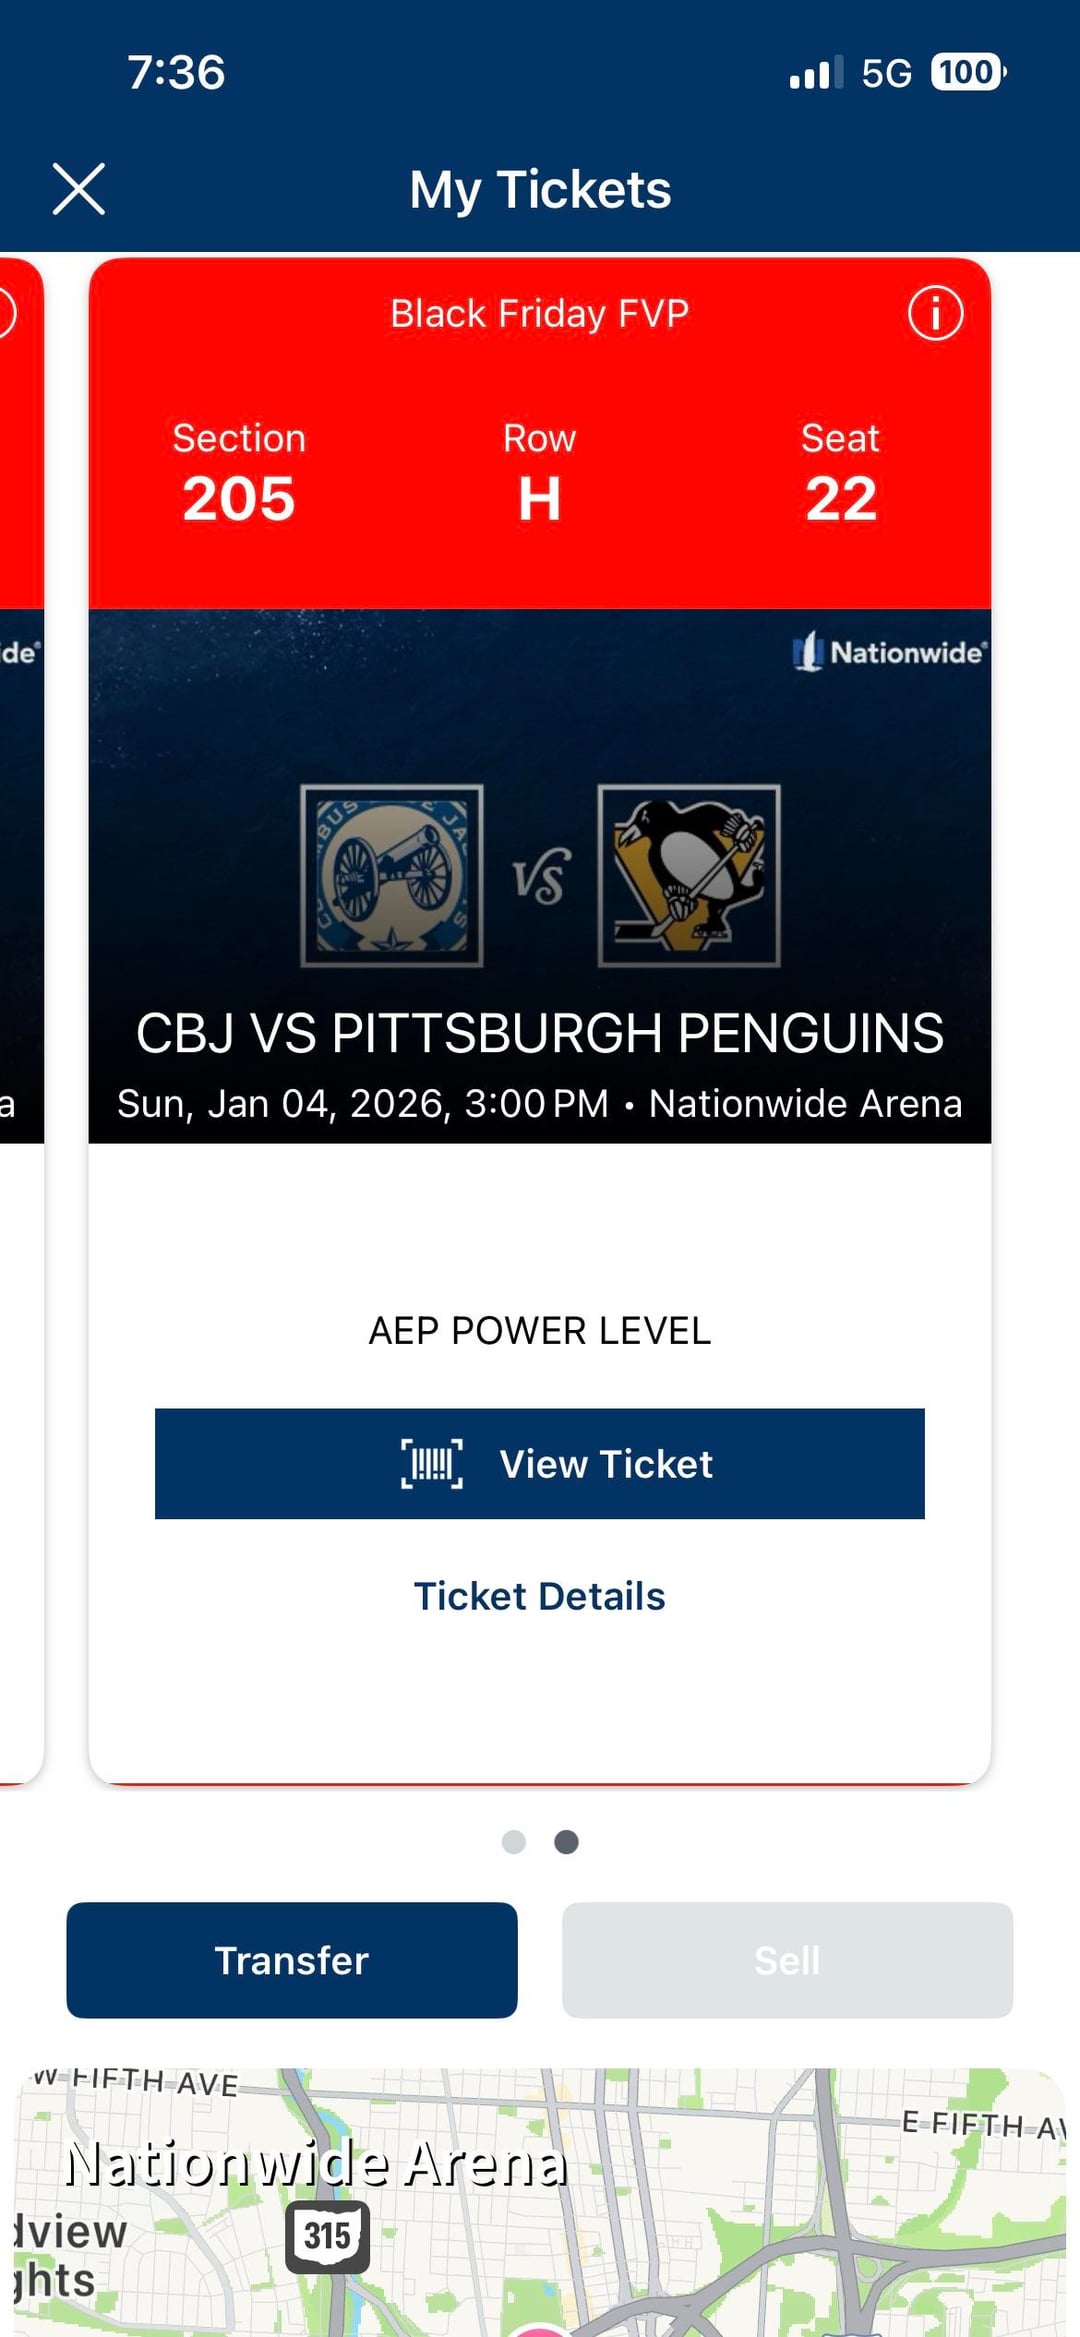The image size is (1080, 2337).
Task: Show the previous ticket card at left edge
Action: pyautogui.click(x=20, y=1000)
